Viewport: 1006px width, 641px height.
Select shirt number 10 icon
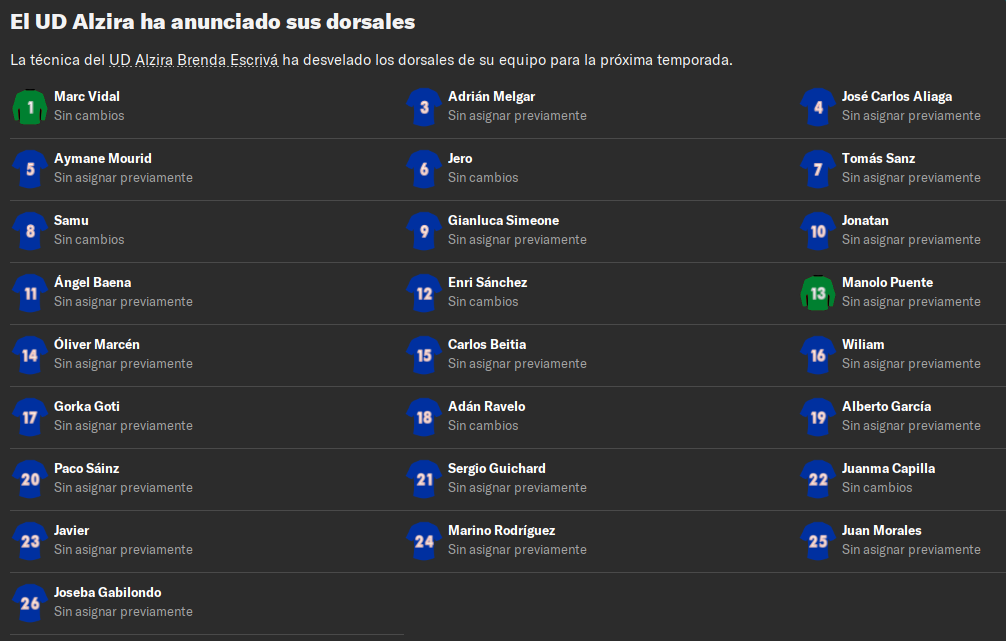pos(818,230)
